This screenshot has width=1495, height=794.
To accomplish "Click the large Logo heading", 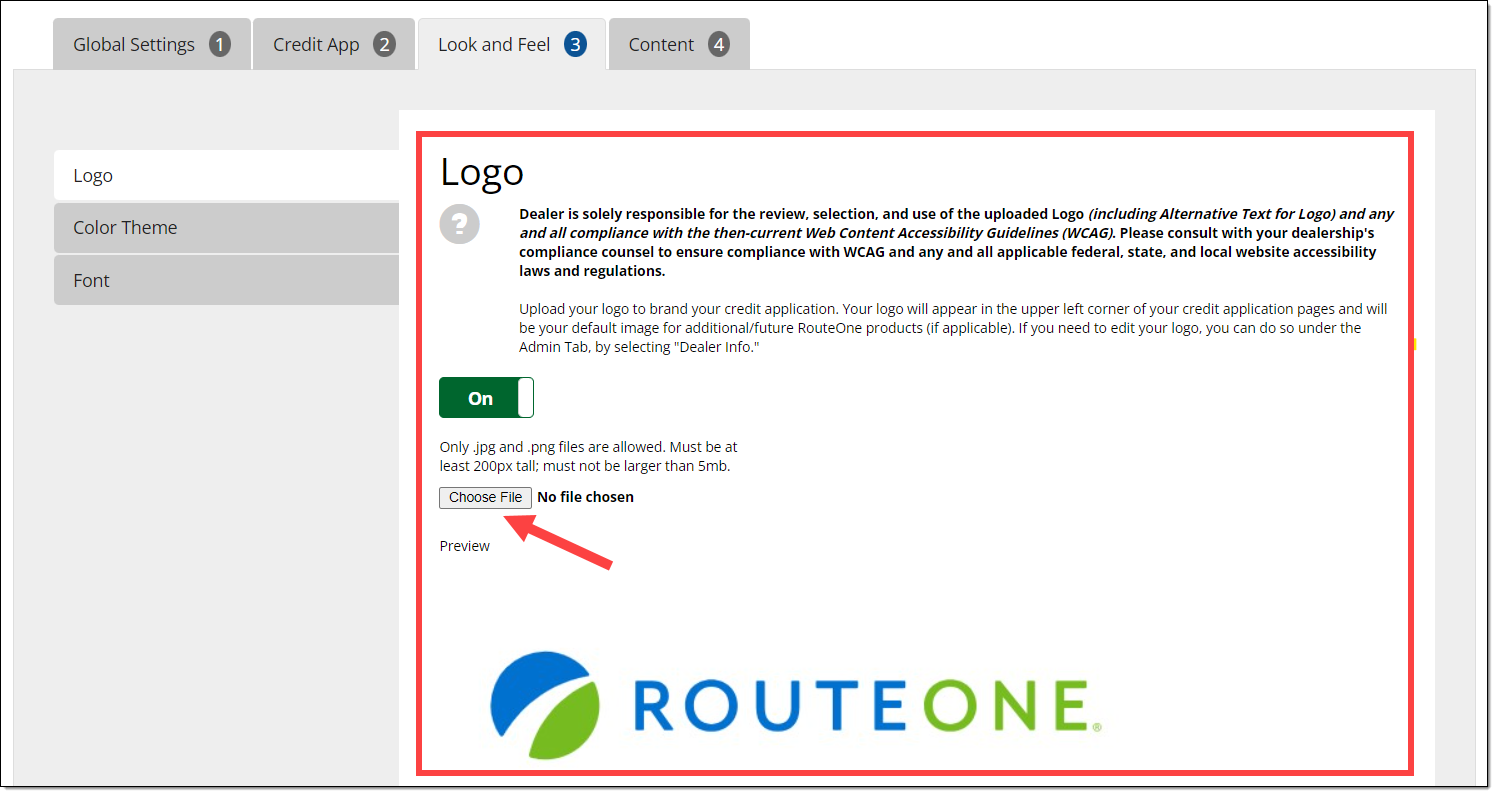I will [x=482, y=172].
